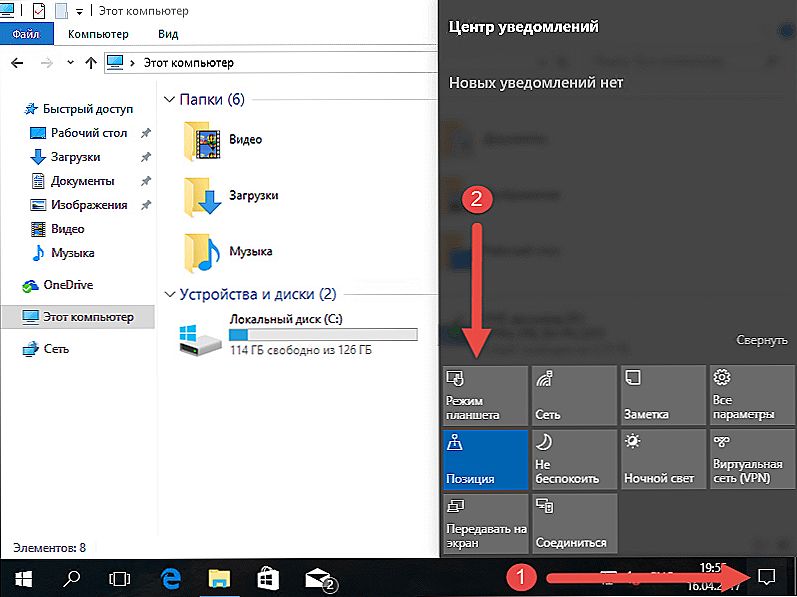
Task: Collapse quick actions with Свернуть link
Action: (762, 340)
